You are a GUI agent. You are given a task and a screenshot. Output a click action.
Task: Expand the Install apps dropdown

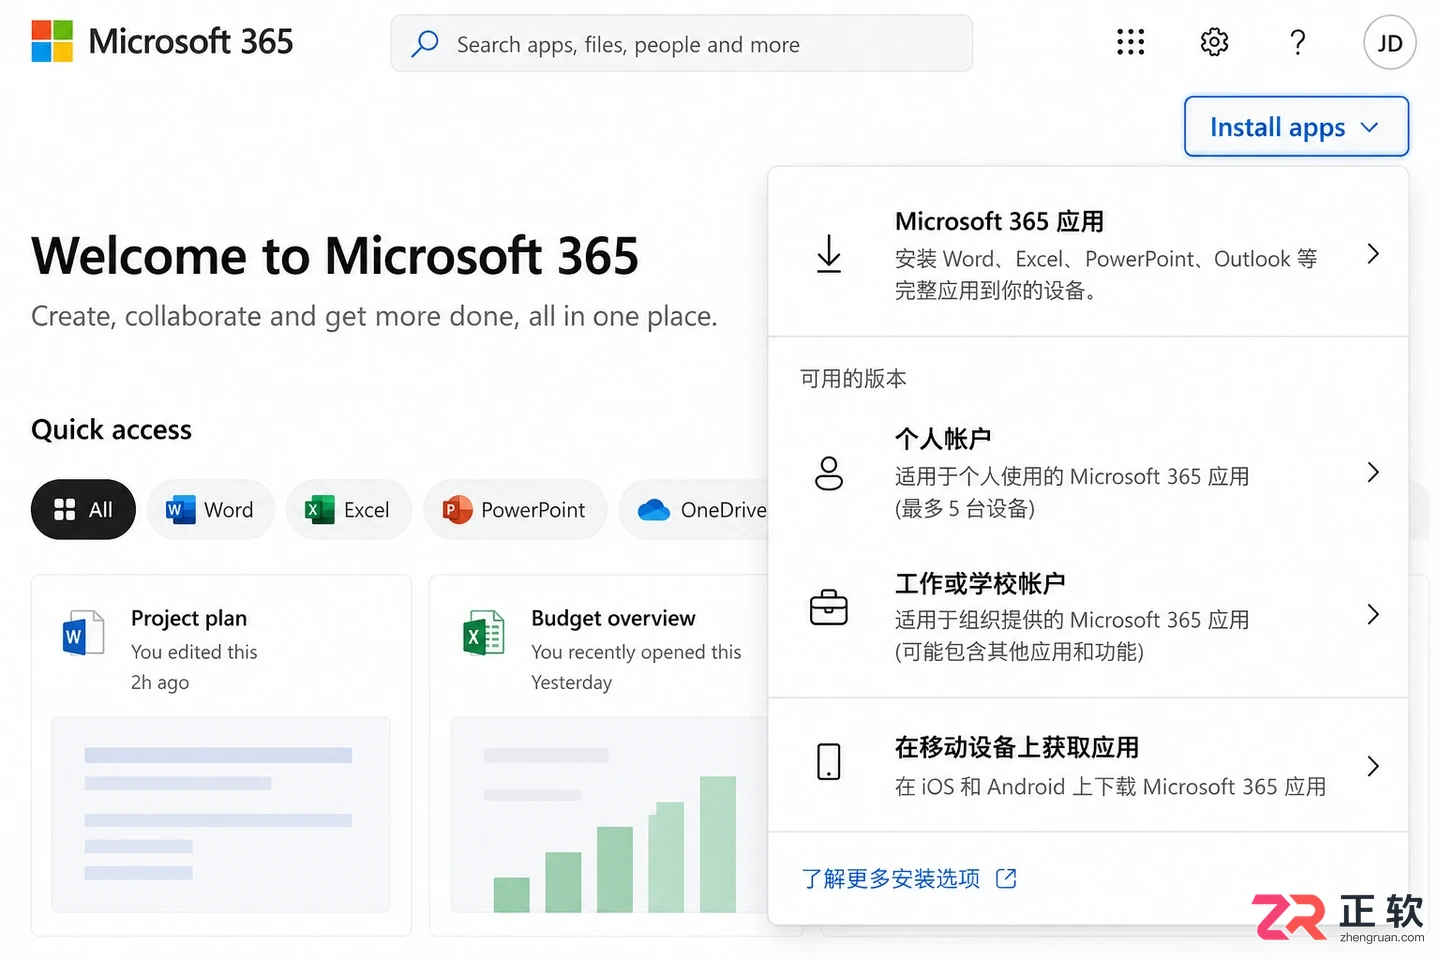tap(1296, 127)
